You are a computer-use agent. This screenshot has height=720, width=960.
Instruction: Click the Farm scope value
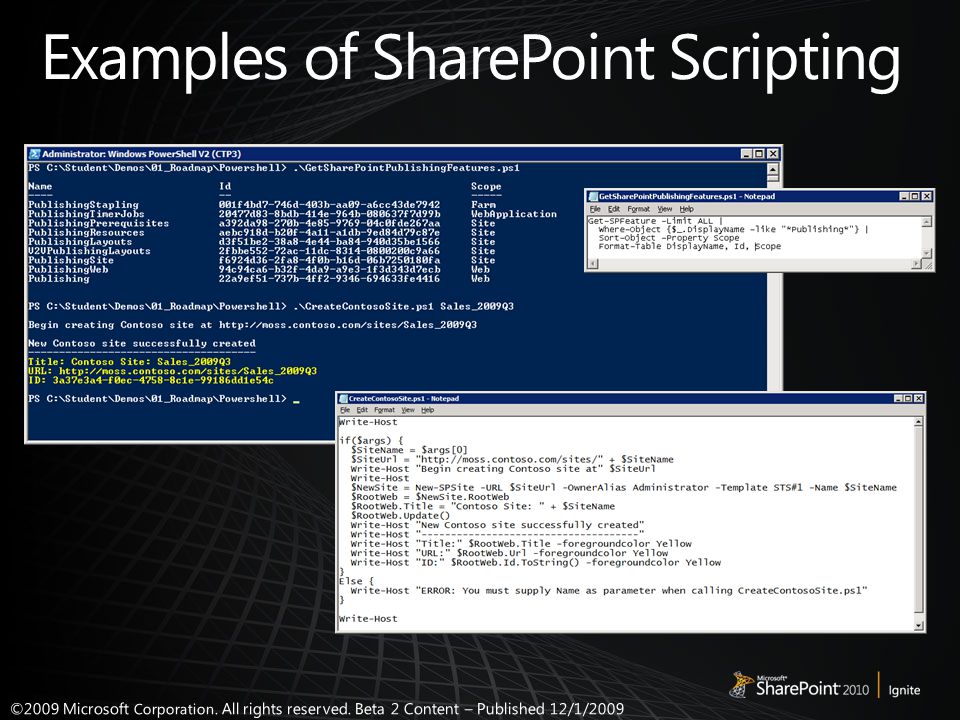pos(484,204)
